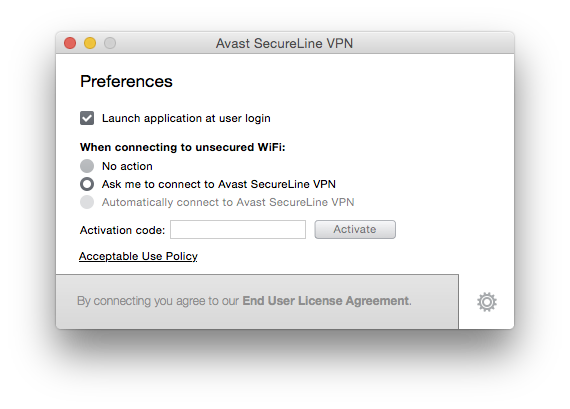Image resolution: width=570 pixels, height=409 pixels.
Task: Click the 'Ask me to connect to Avast SecureLine VPN' text
Action: [218, 184]
